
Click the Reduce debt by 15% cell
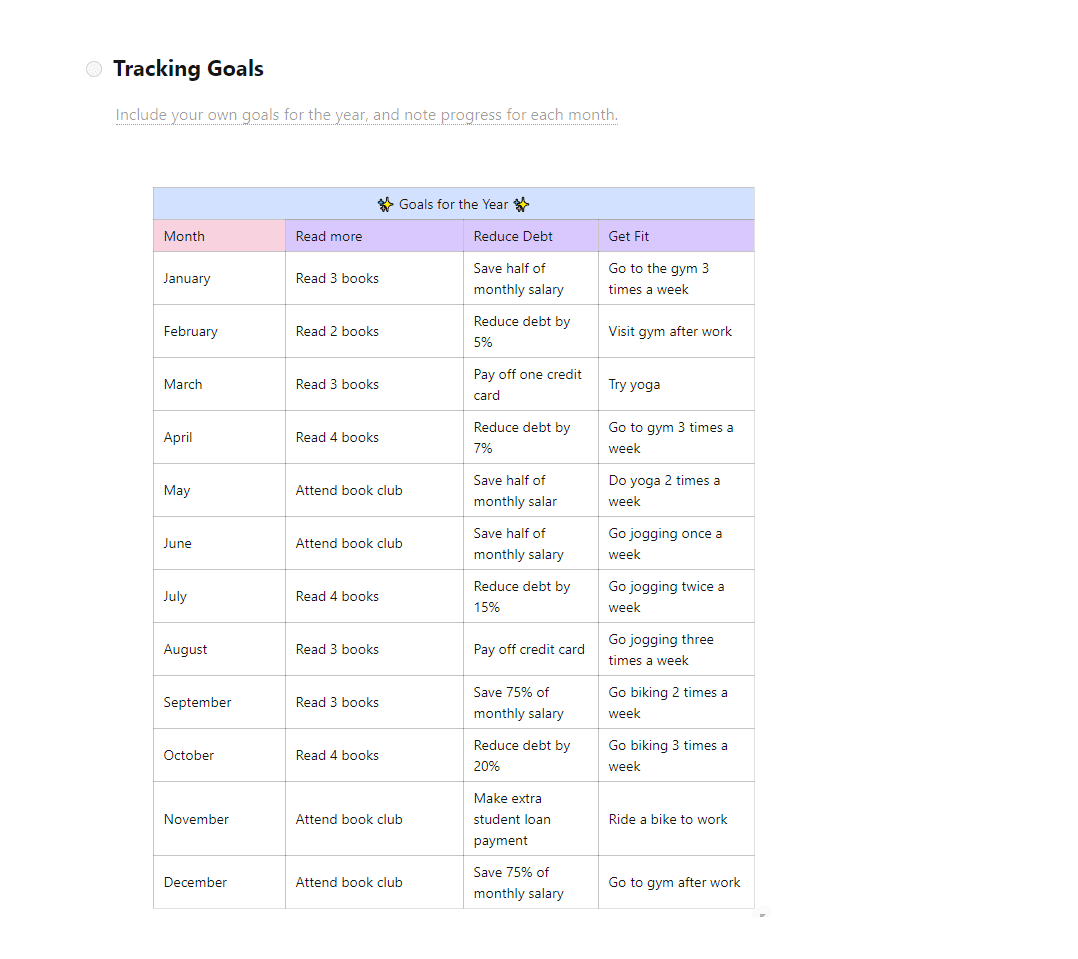(x=531, y=596)
